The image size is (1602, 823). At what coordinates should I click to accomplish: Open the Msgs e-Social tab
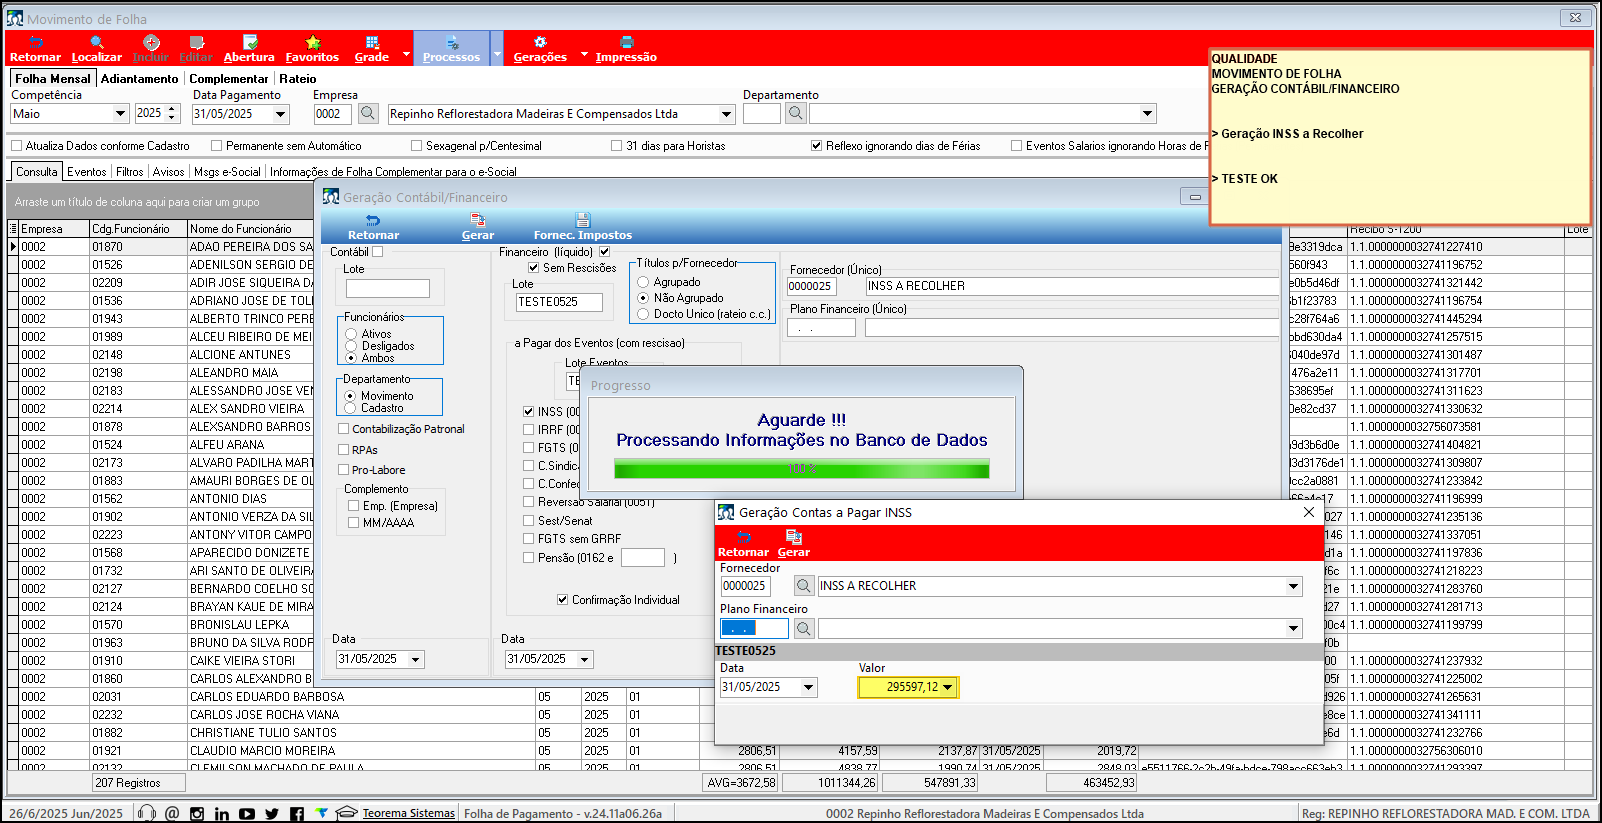(227, 172)
